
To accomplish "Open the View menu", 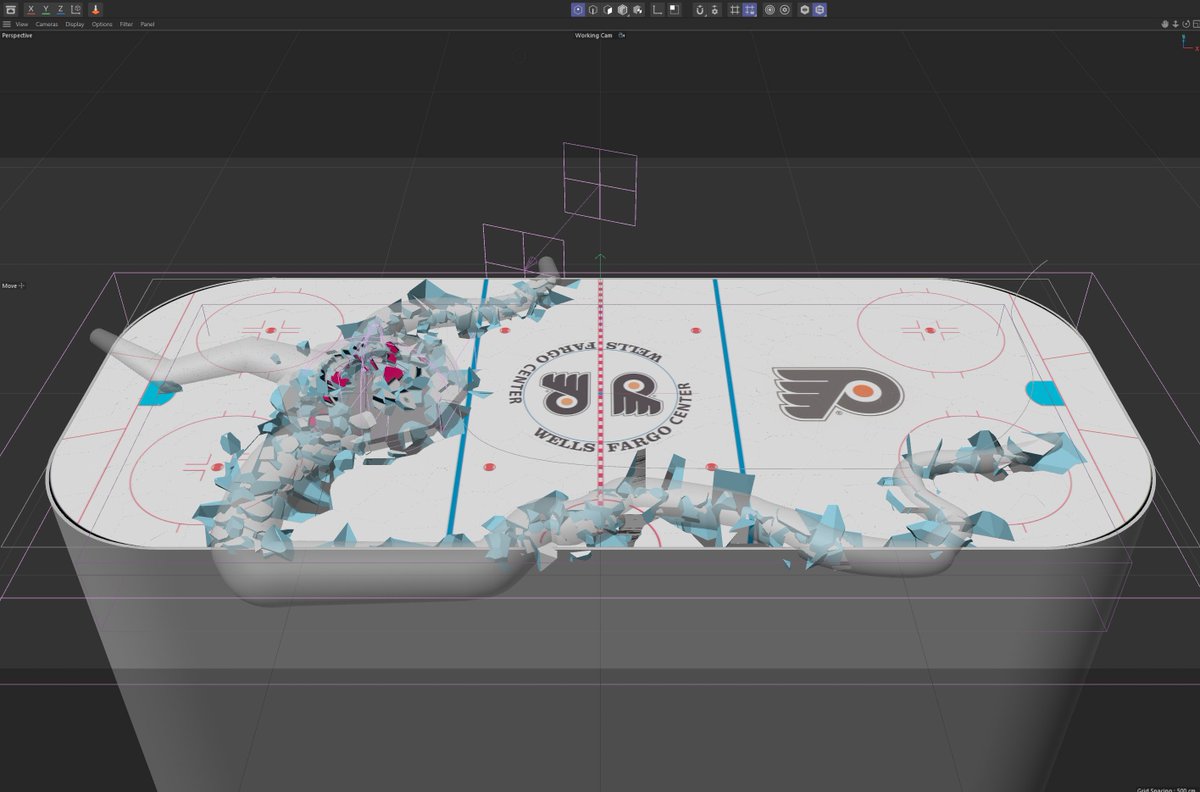I will click(x=21, y=24).
